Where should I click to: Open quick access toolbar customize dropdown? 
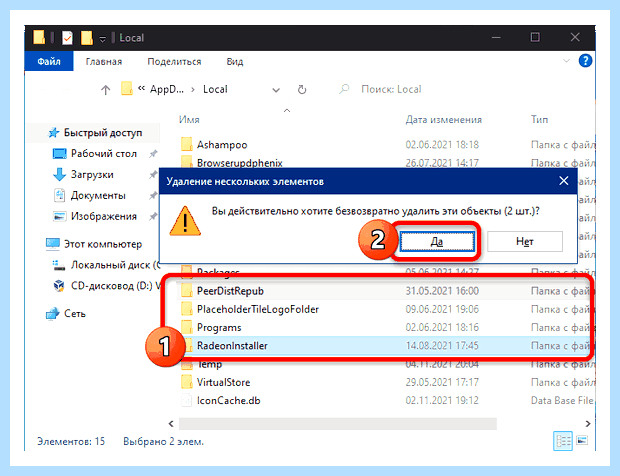point(102,39)
